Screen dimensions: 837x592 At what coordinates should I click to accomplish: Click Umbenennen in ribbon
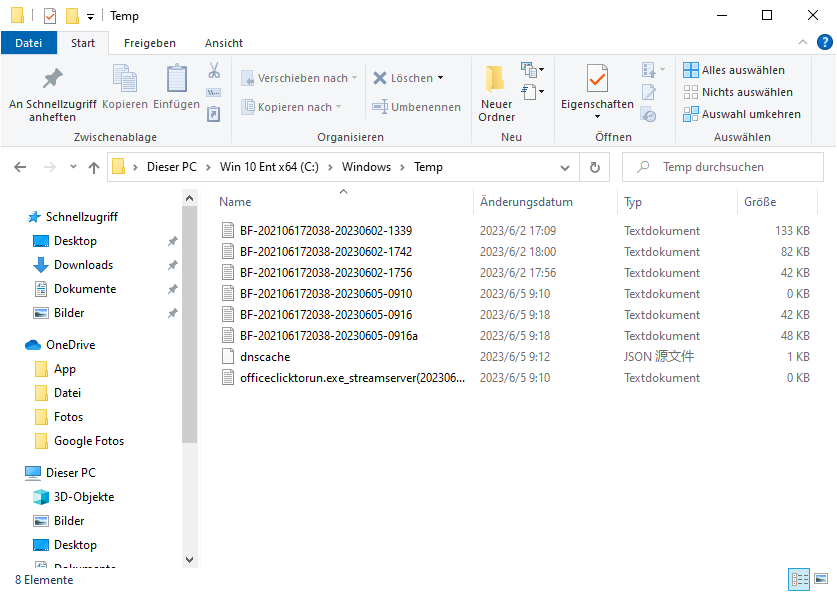coord(416,107)
